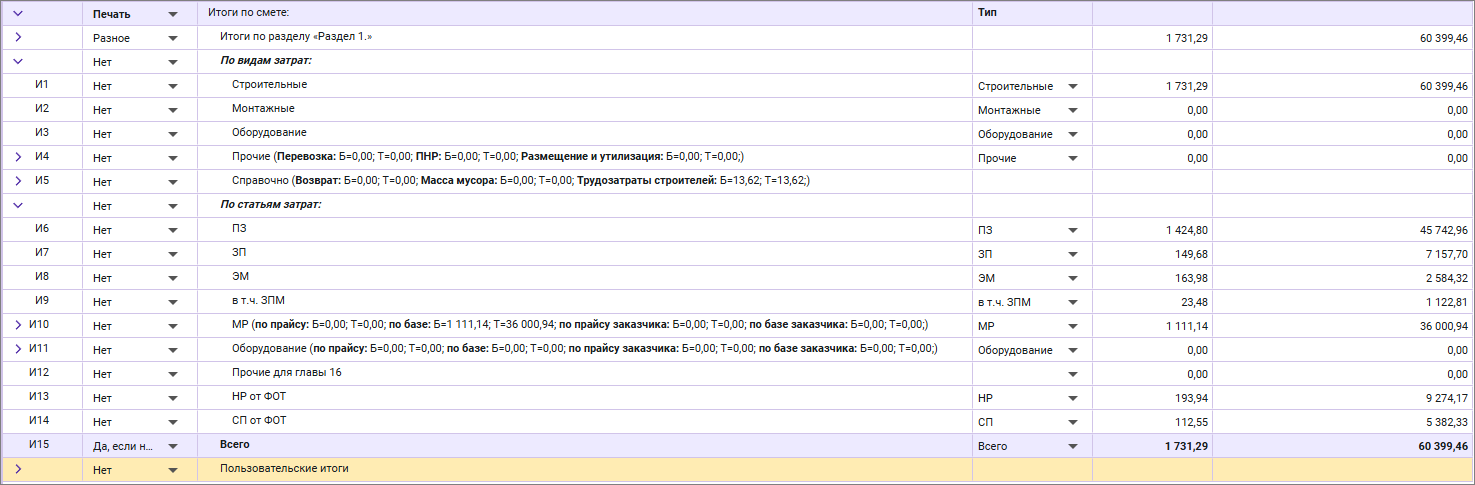Expand row И4 'Прочие' details
This screenshot has width=1475, height=485.
pos(17,157)
